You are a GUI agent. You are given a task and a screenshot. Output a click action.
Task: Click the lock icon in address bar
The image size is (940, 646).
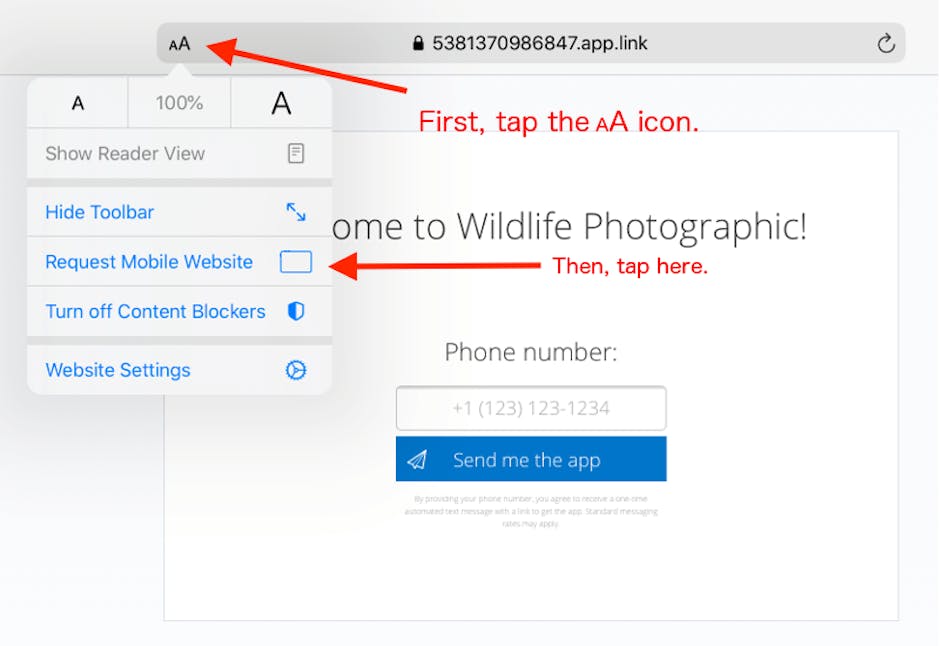pos(418,44)
